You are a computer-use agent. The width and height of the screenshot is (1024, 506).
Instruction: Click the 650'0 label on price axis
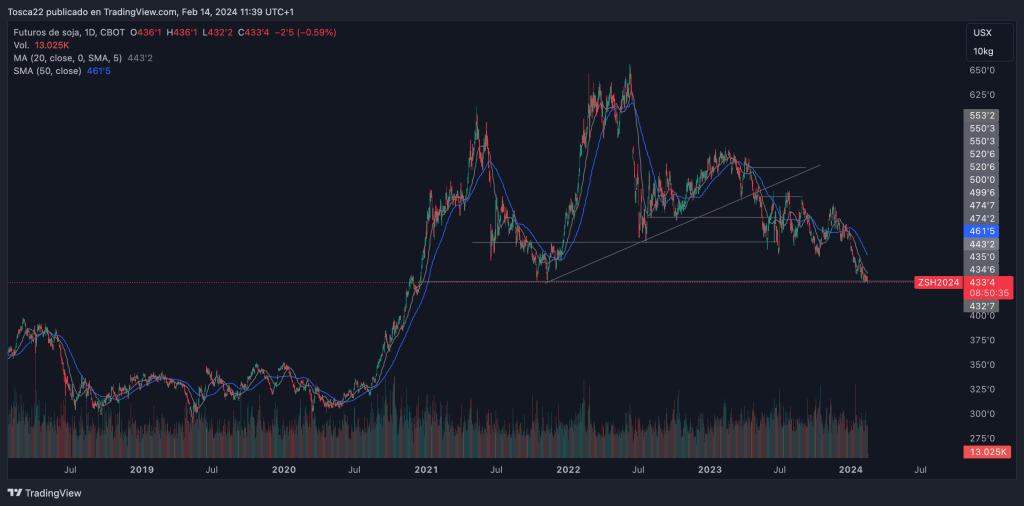tap(982, 70)
